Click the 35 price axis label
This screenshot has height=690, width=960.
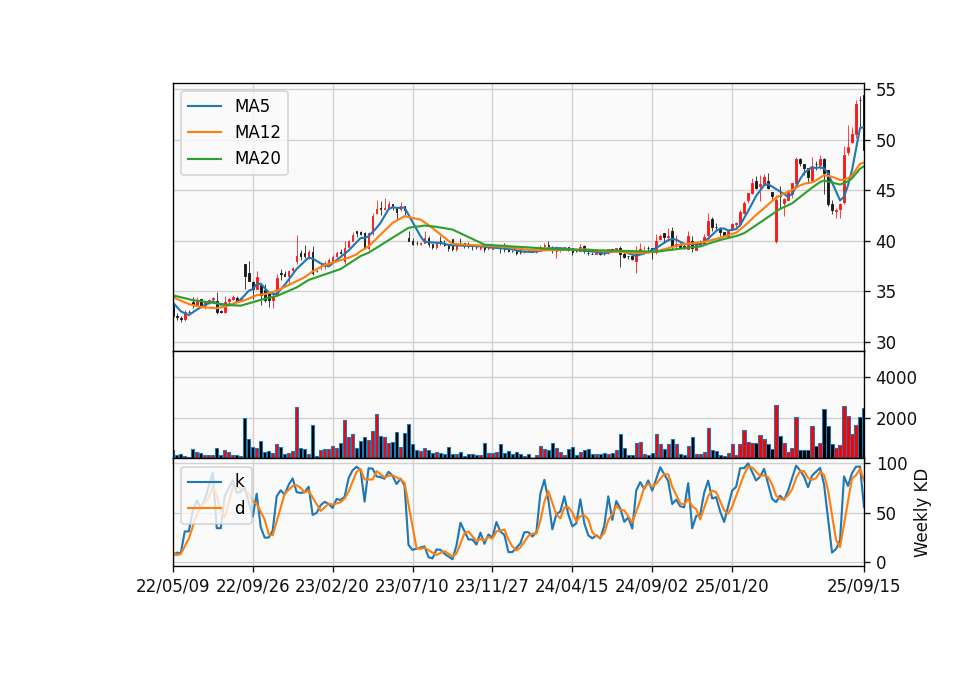coord(885,292)
